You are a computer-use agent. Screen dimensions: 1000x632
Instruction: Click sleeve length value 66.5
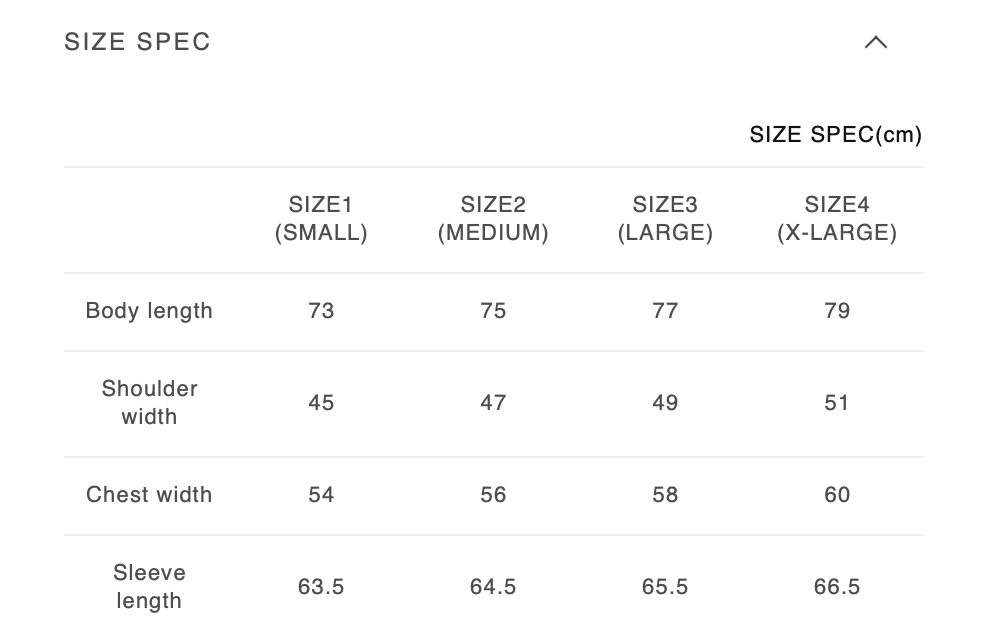pyautogui.click(x=837, y=587)
